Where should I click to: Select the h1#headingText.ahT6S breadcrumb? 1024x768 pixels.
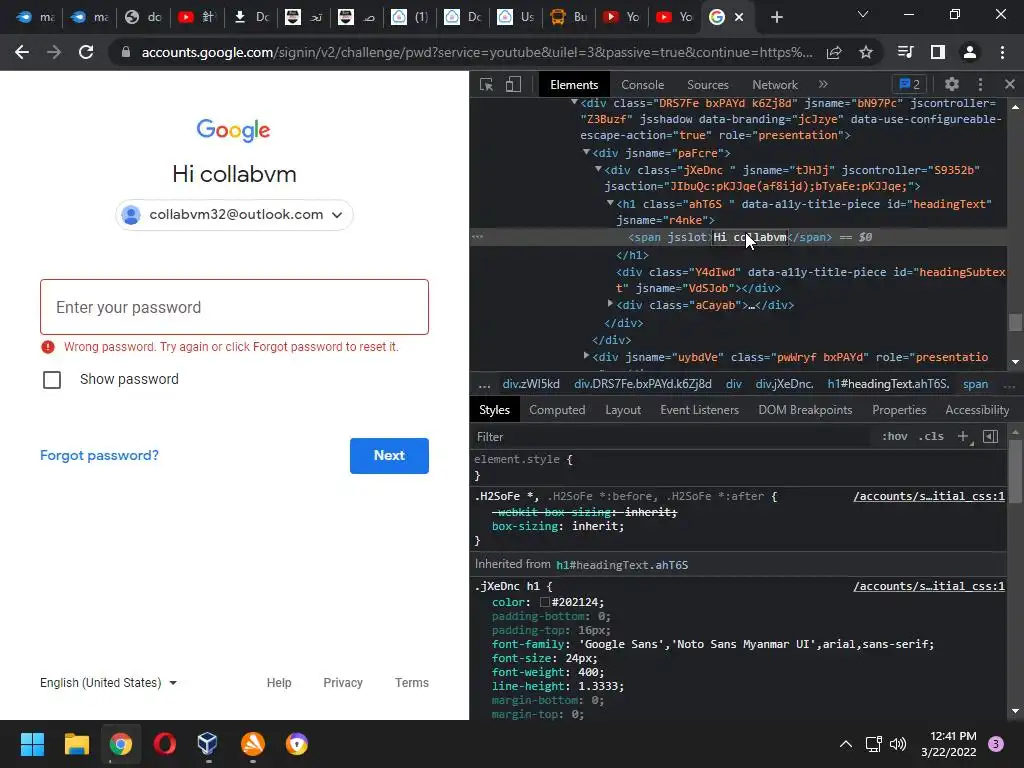click(888, 384)
